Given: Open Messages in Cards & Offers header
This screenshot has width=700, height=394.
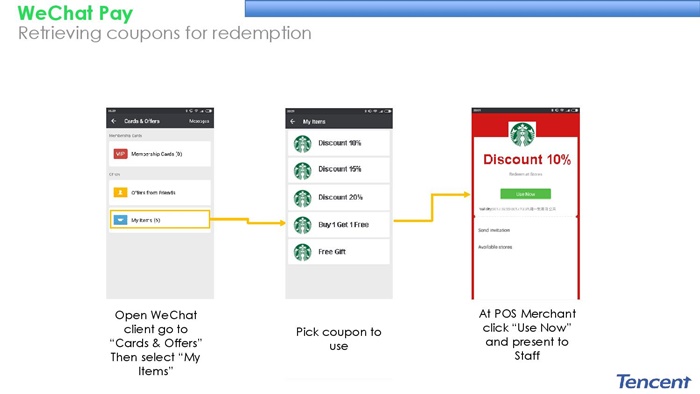Looking at the screenshot, I should click(199, 121).
